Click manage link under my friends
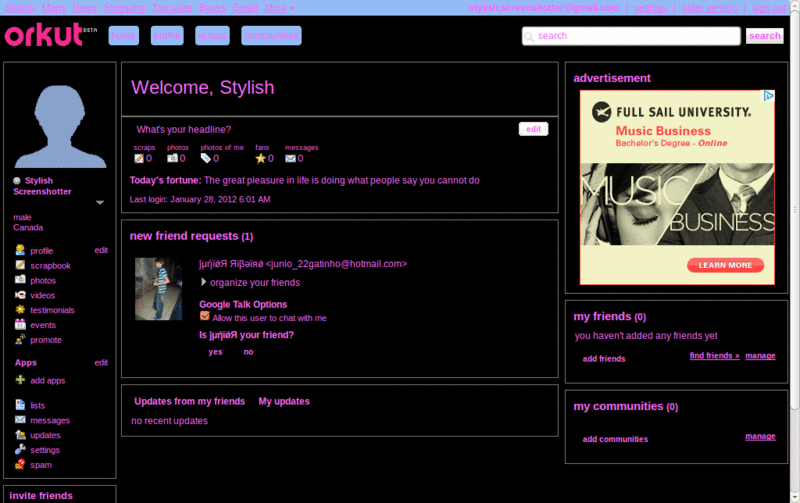This screenshot has height=503, width=800. point(760,356)
